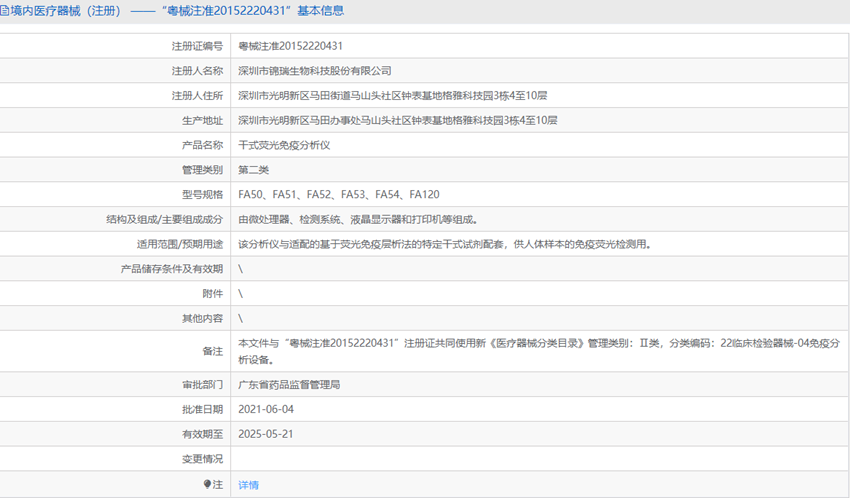Select expiry date 2025-05-21
Viewport: 850px width, 498px height.
pos(266,434)
